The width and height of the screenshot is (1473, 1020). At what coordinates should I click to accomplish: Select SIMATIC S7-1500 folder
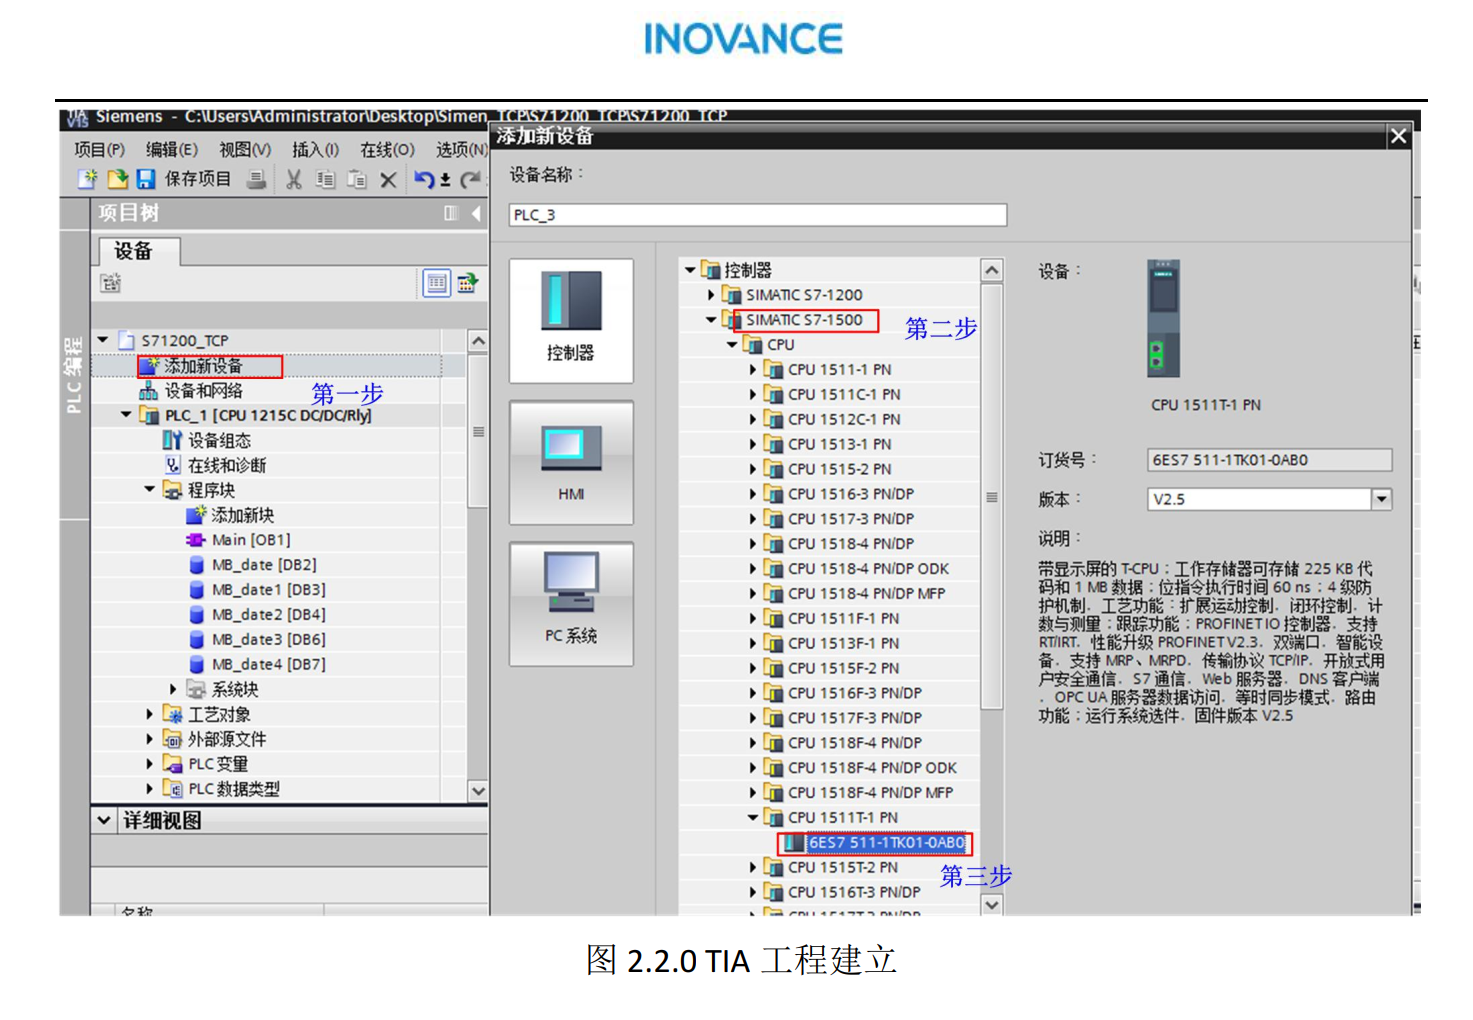(804, 320)
